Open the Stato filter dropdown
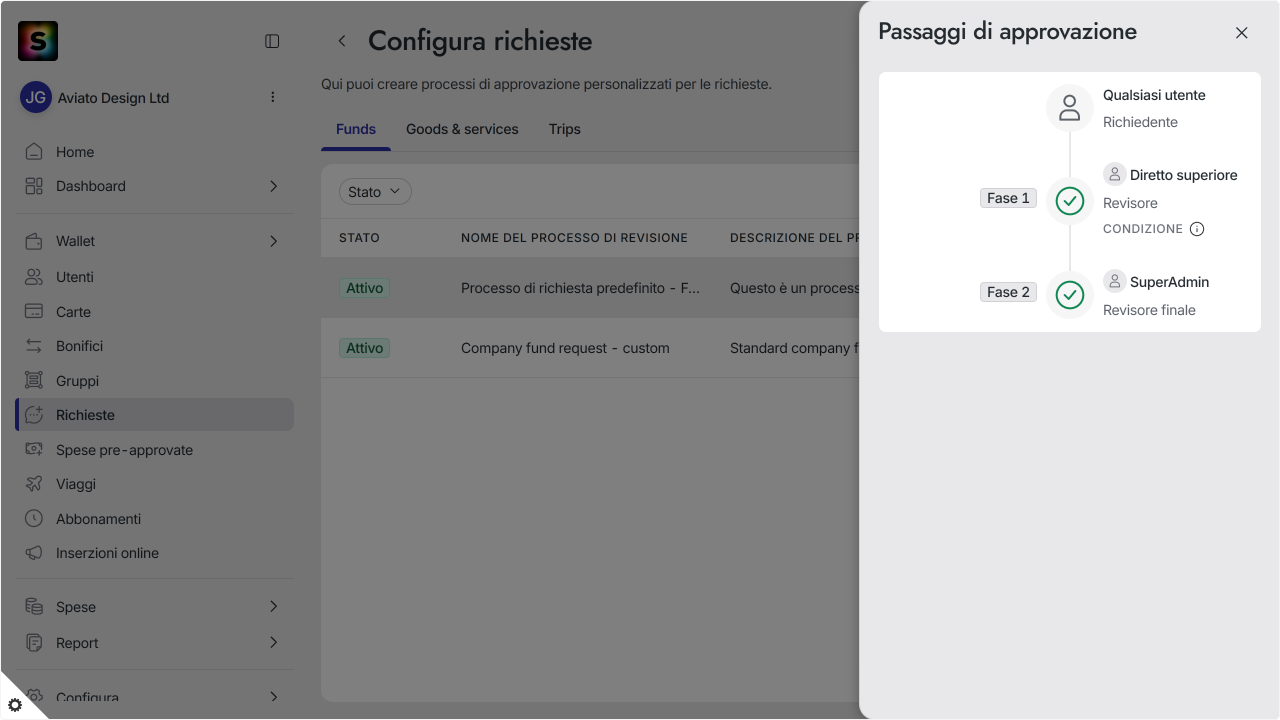Image resolution: width=1280 pixels, height=720 pixels. [x=375, y=192]
